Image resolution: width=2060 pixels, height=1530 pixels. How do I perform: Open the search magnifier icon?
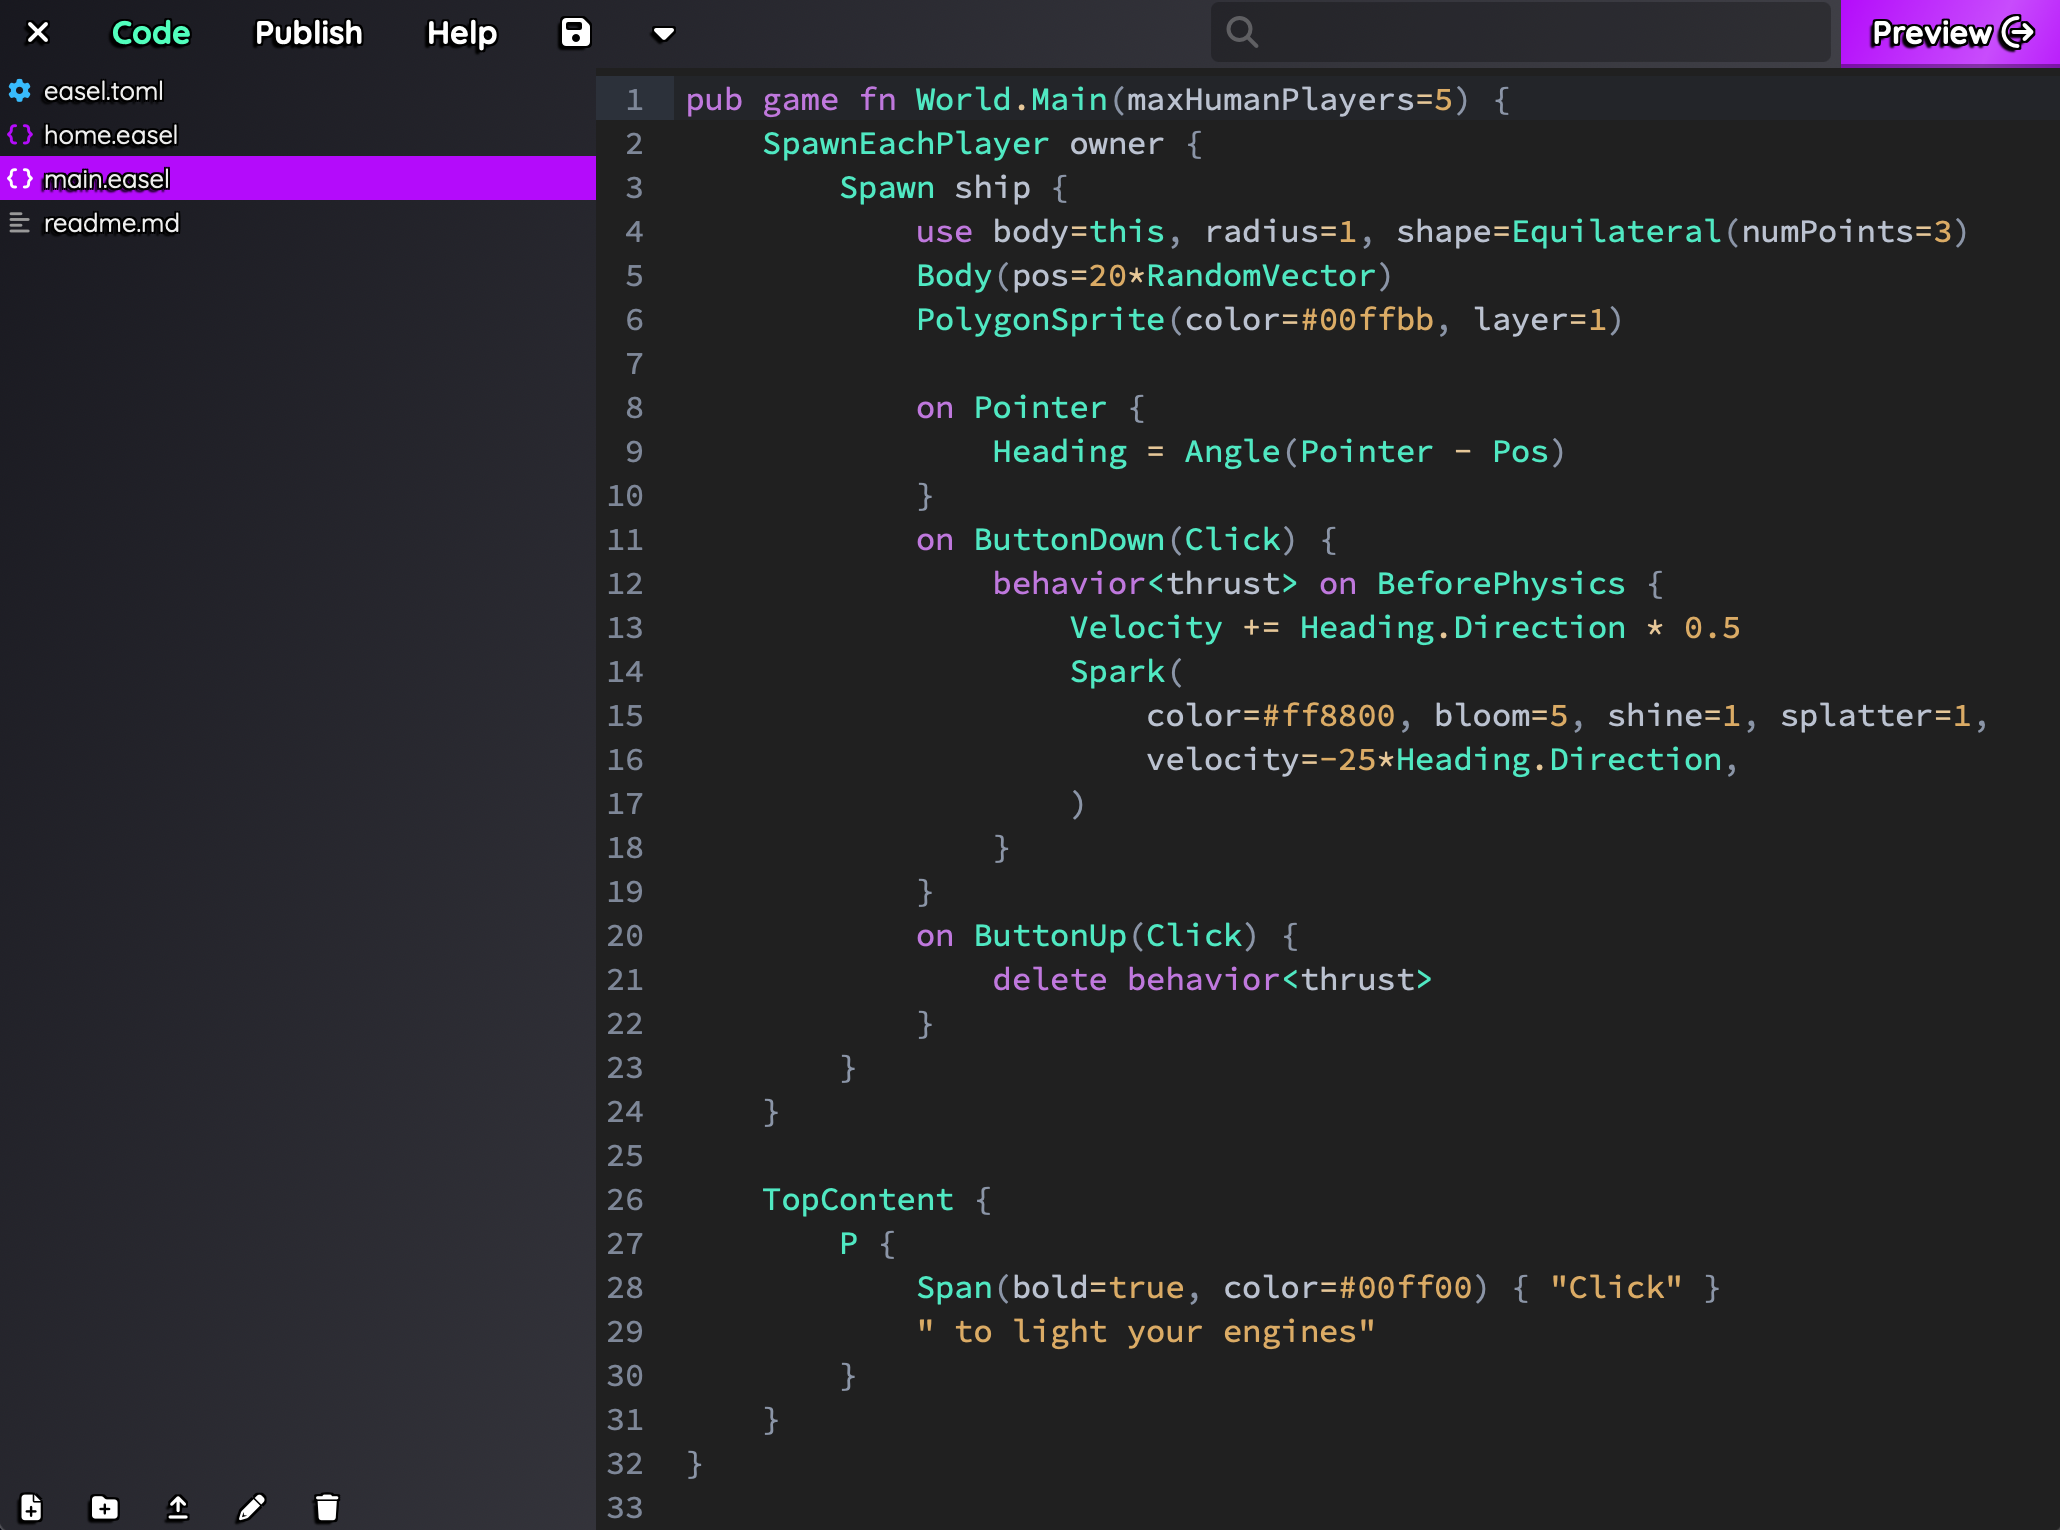pos(1242,31)
